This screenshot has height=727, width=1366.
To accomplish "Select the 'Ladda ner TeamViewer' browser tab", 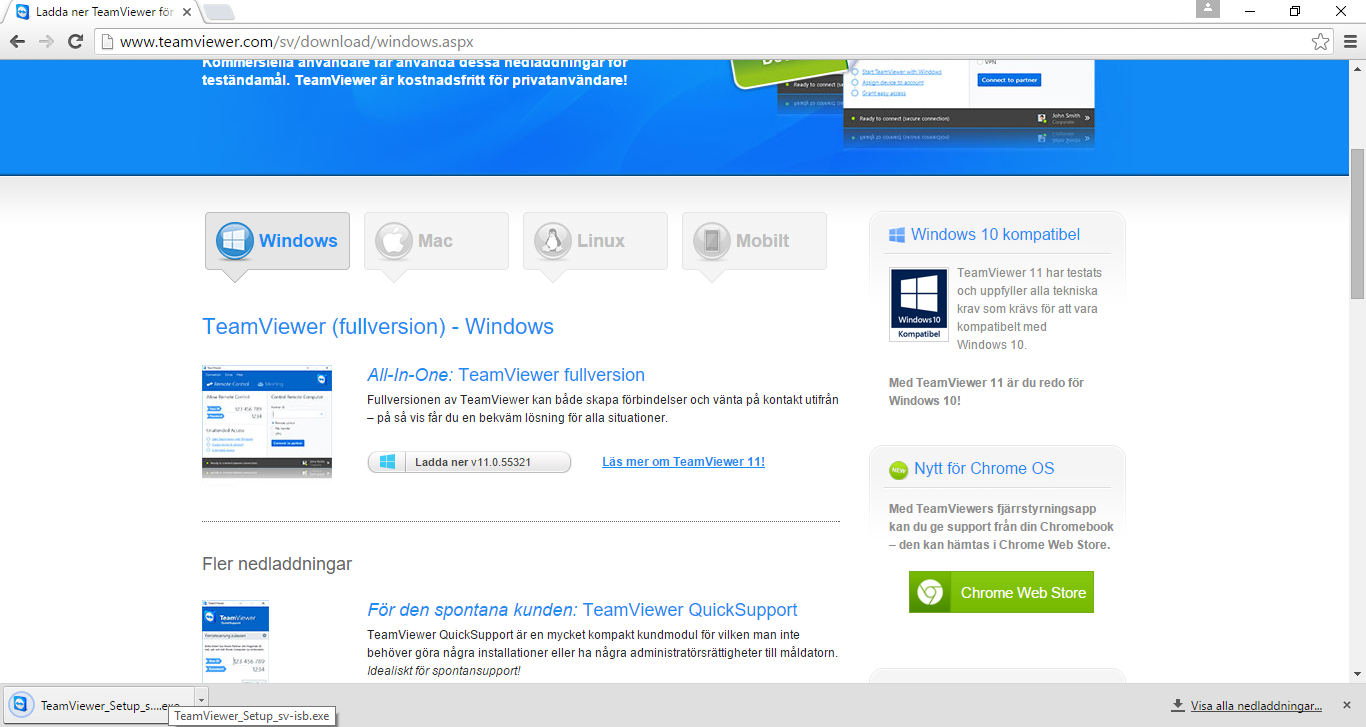I will point(103,12).
